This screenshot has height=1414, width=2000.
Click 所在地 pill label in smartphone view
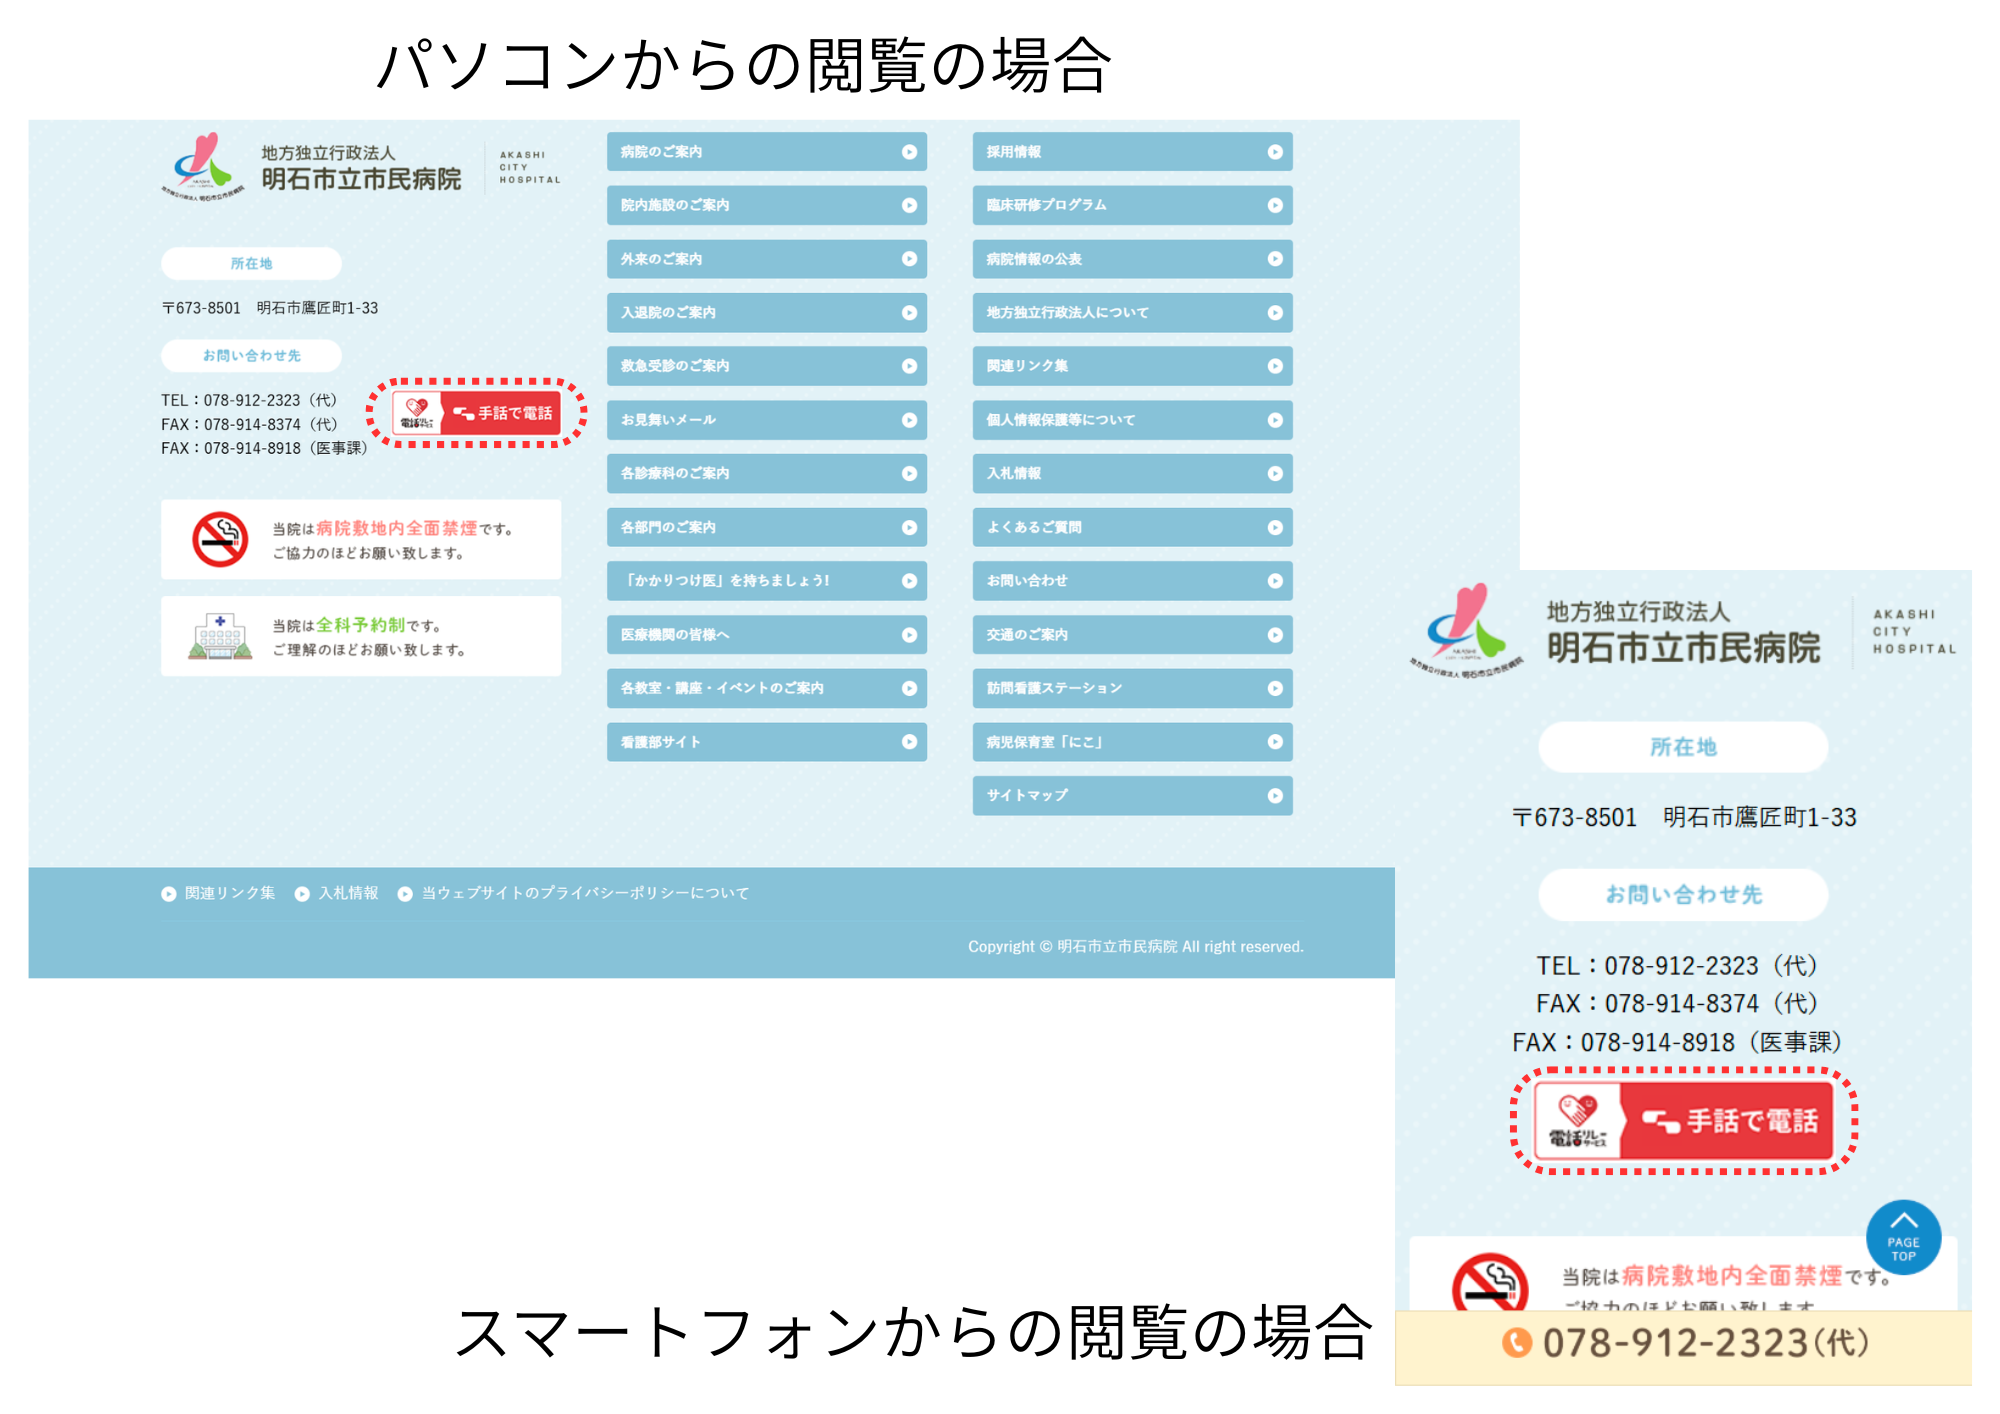1683,747
